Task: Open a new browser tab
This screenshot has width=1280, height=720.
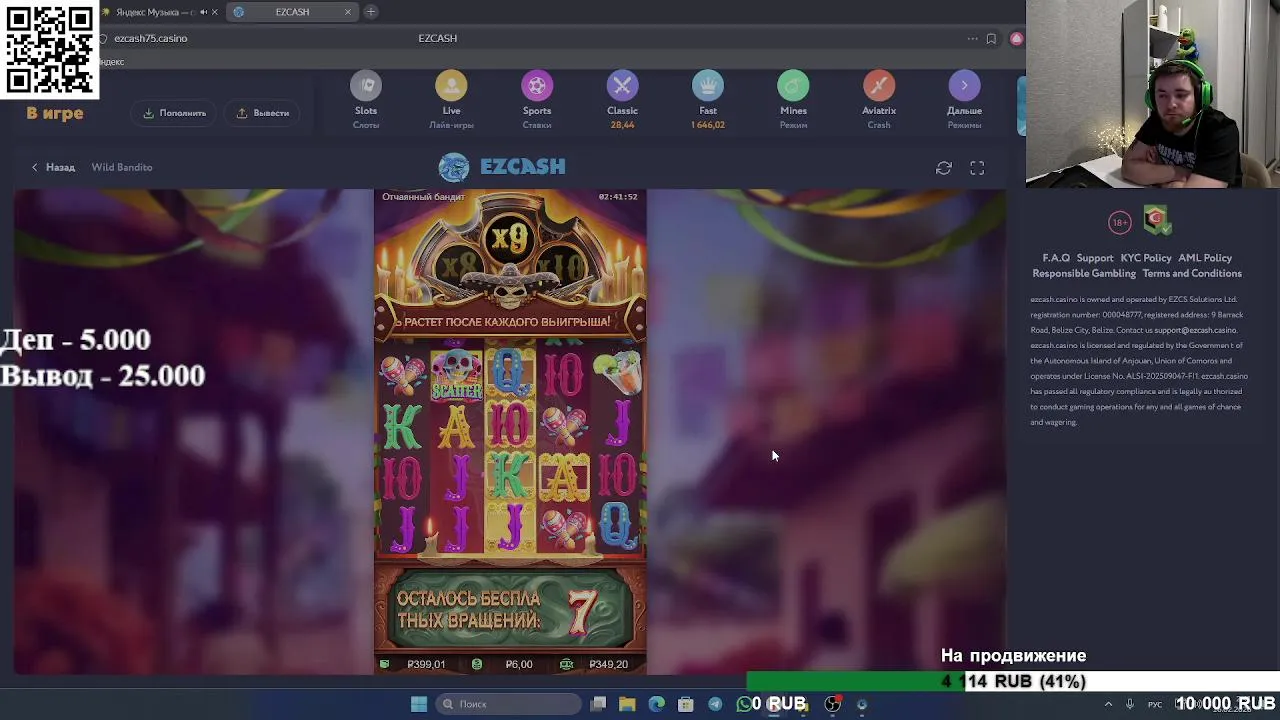Action: pyautogui.click(x=371, y=12)
